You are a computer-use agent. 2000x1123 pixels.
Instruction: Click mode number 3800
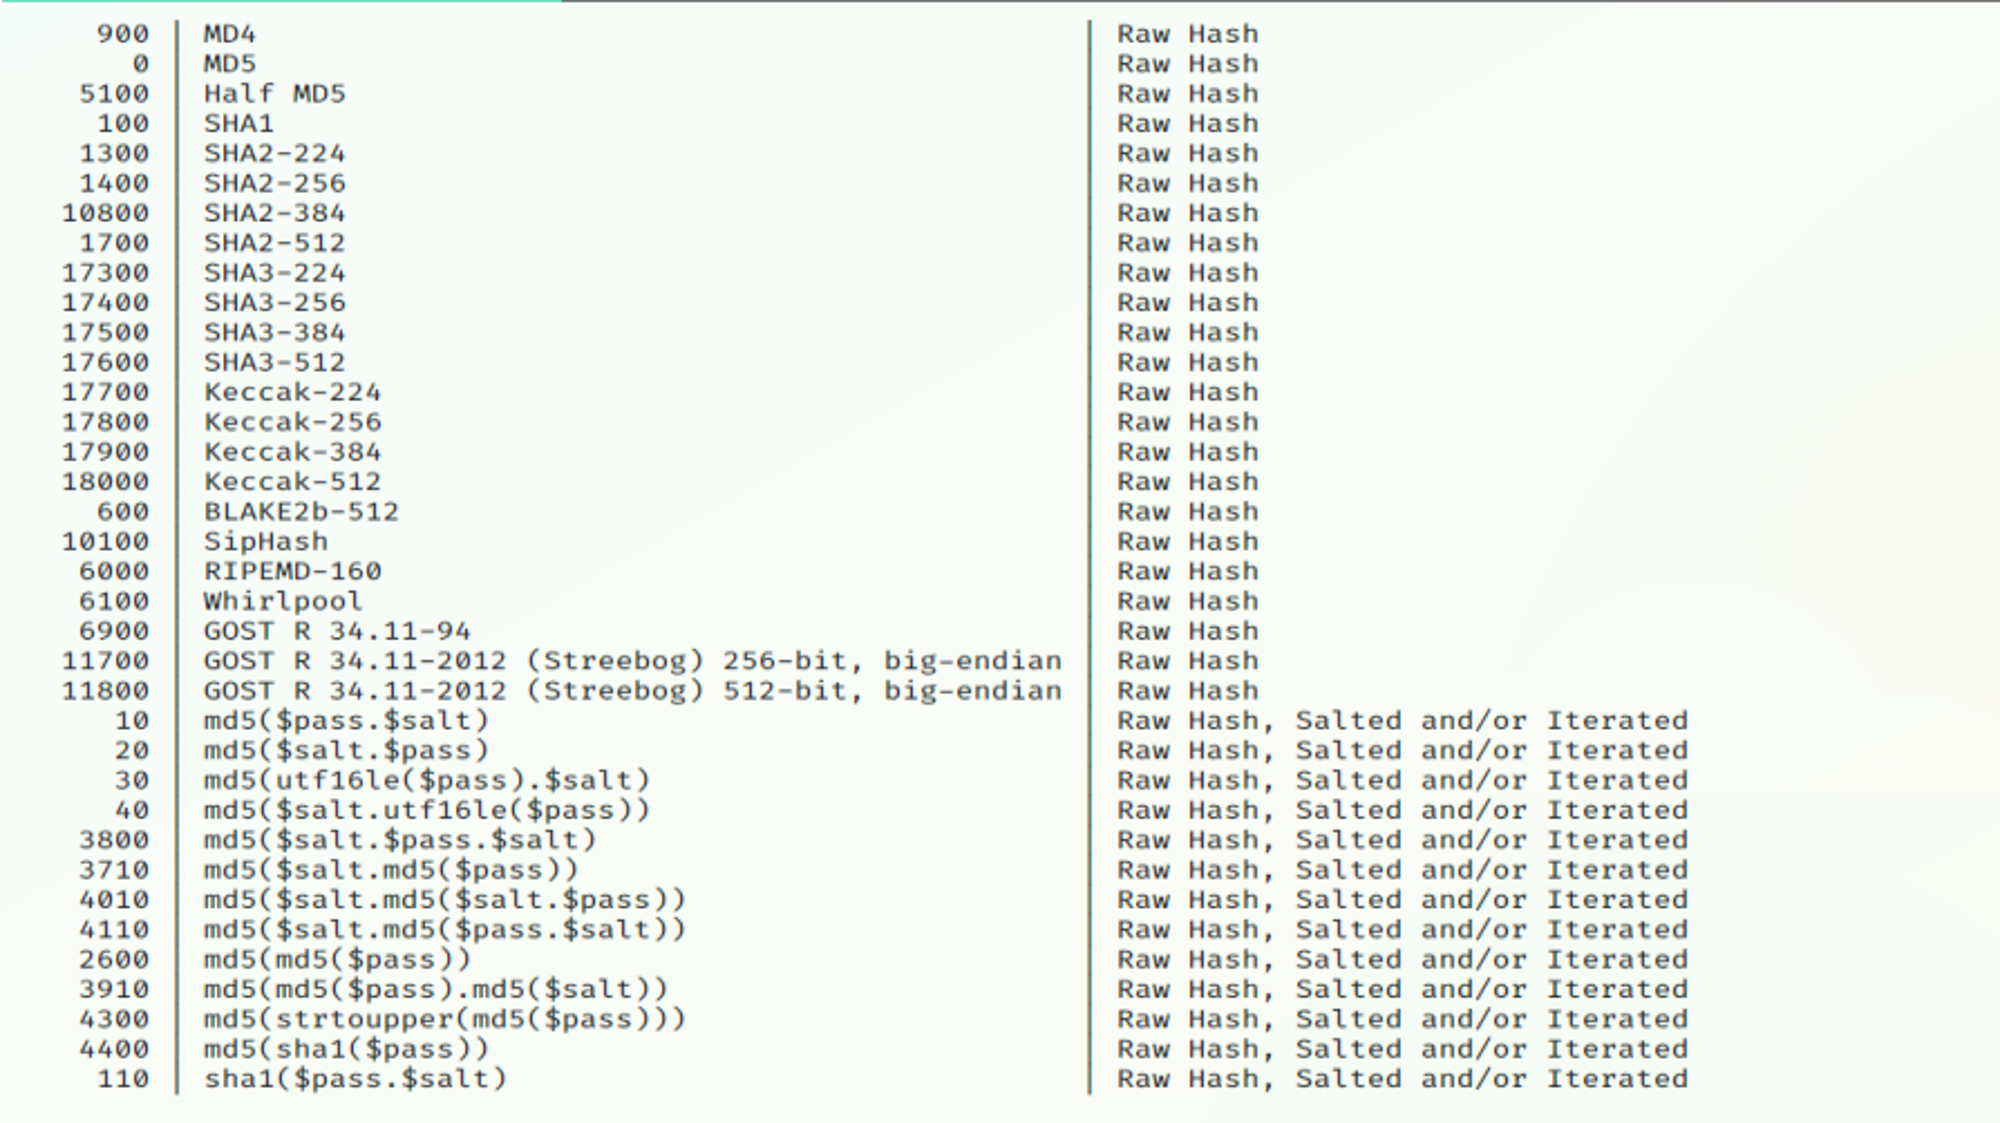point(114,840)
